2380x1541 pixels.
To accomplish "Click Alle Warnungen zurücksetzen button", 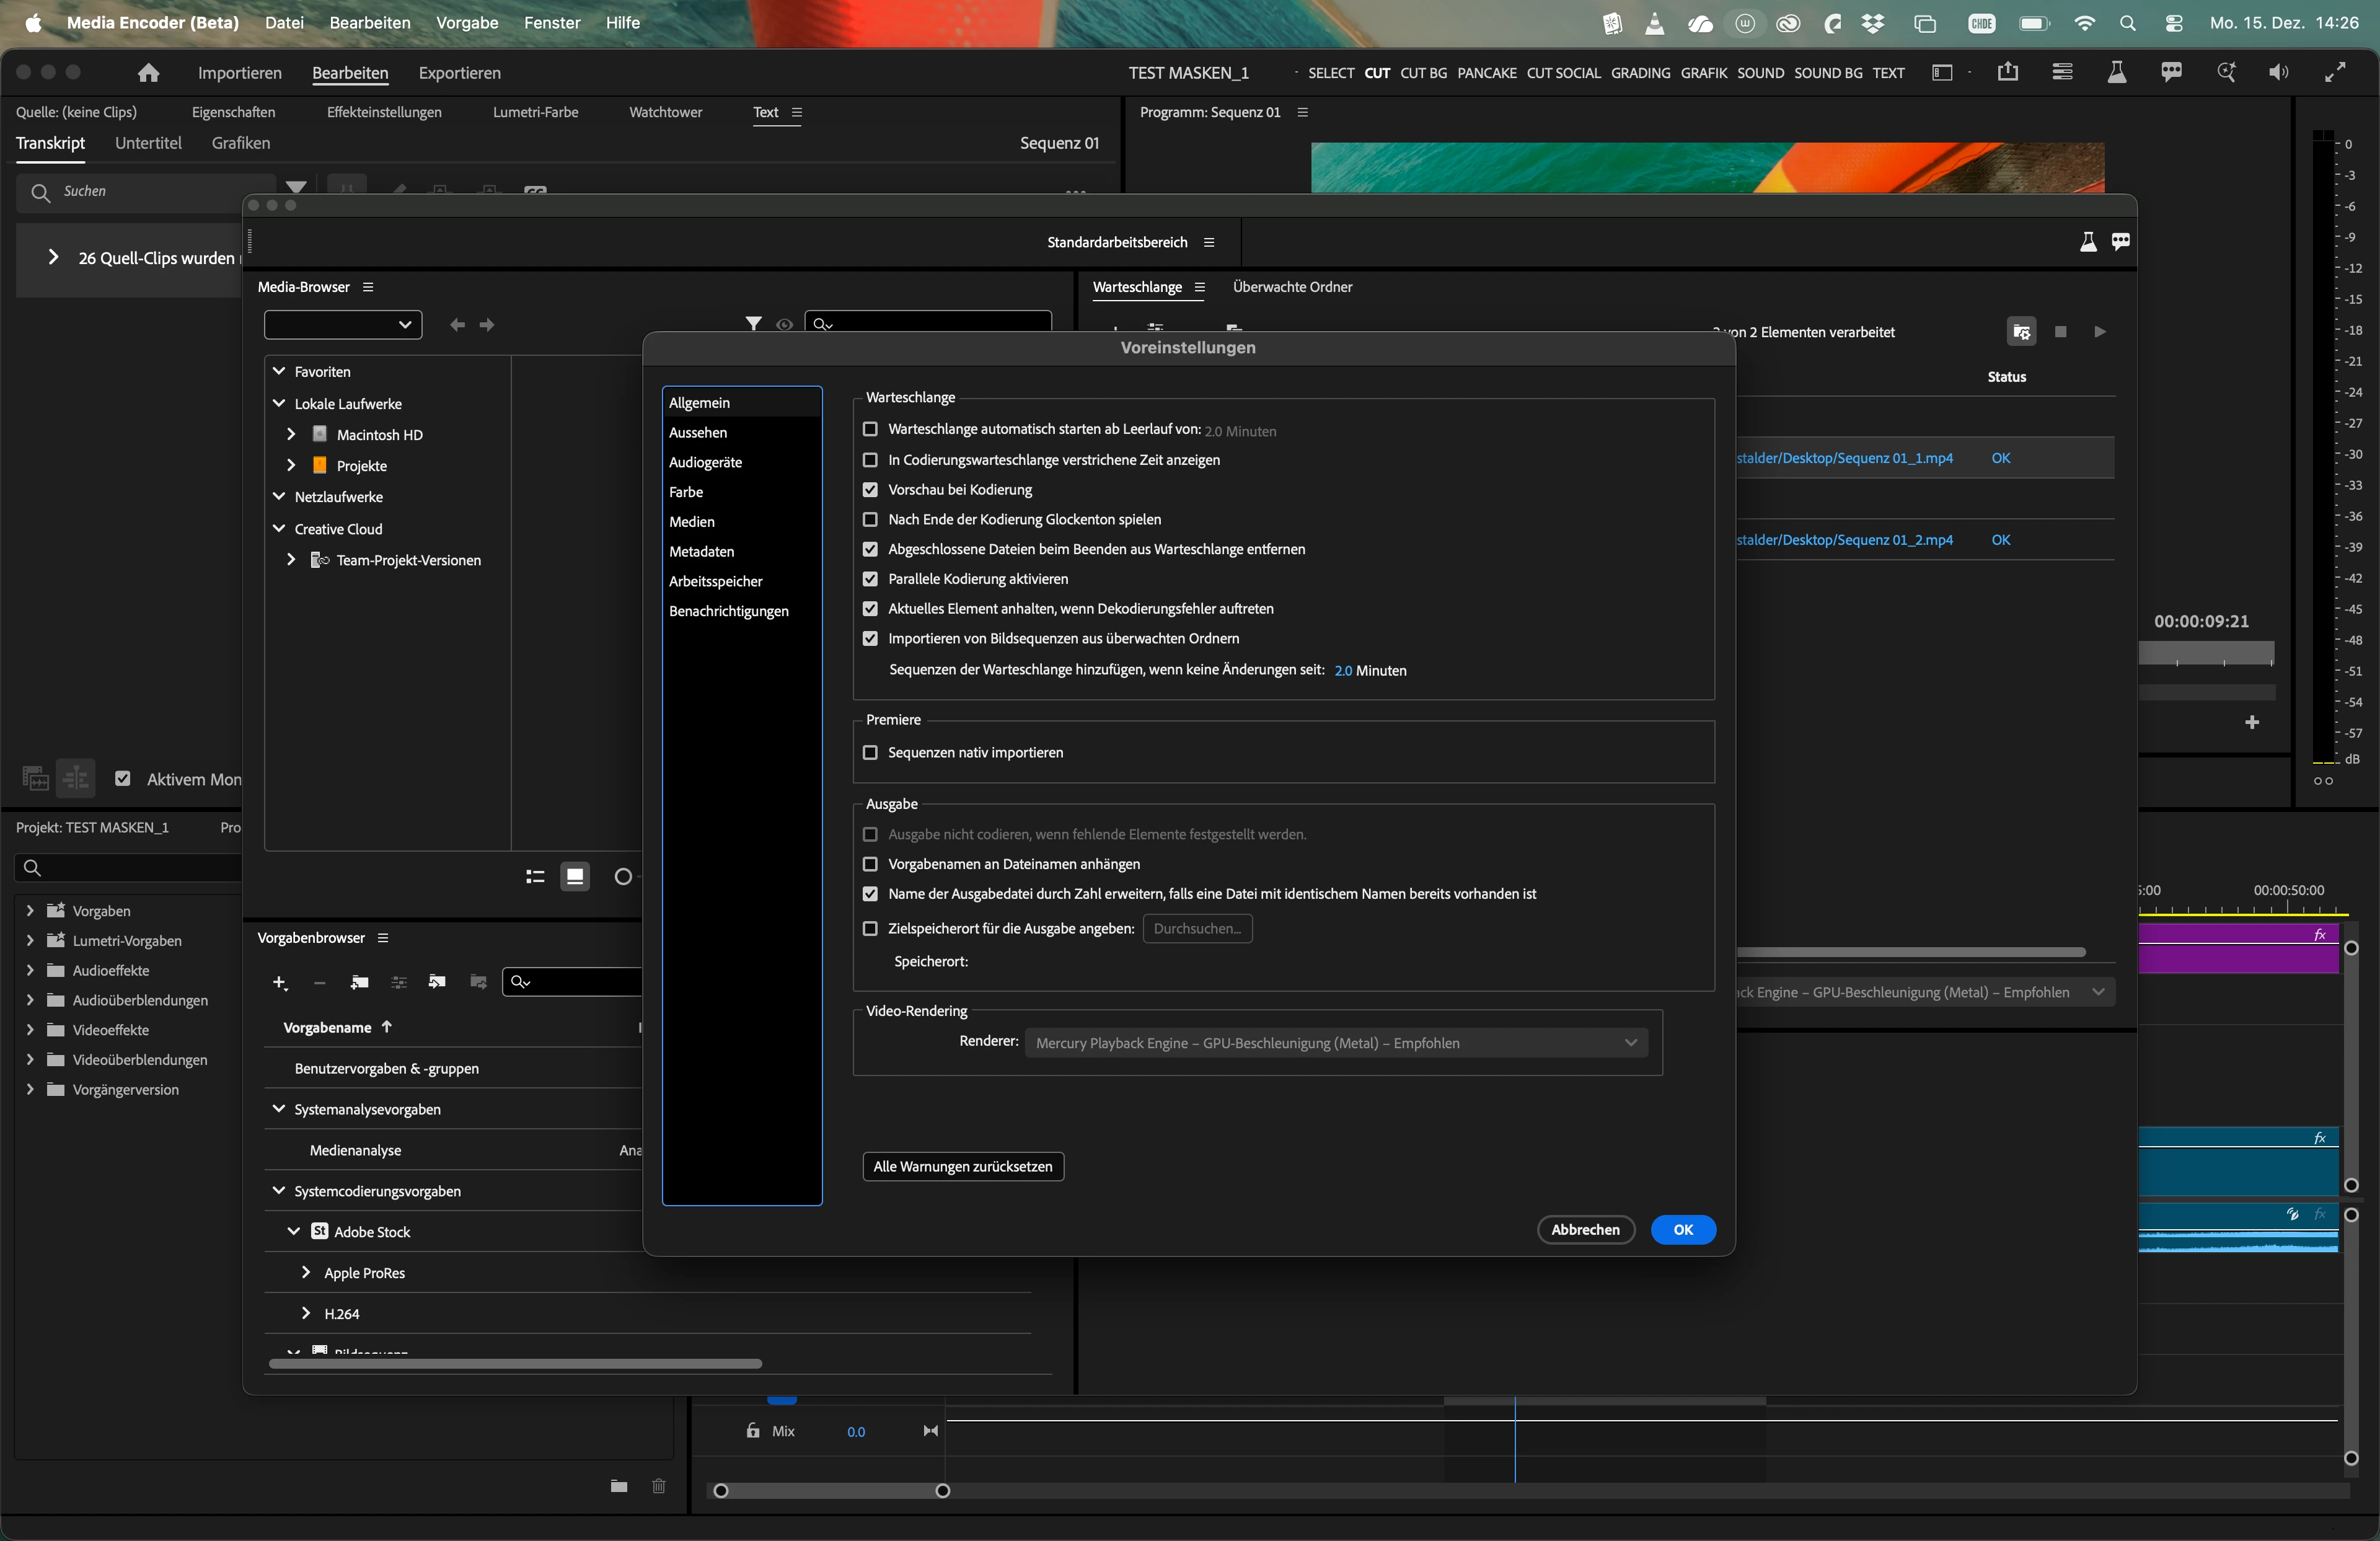I will point(962,1167).
